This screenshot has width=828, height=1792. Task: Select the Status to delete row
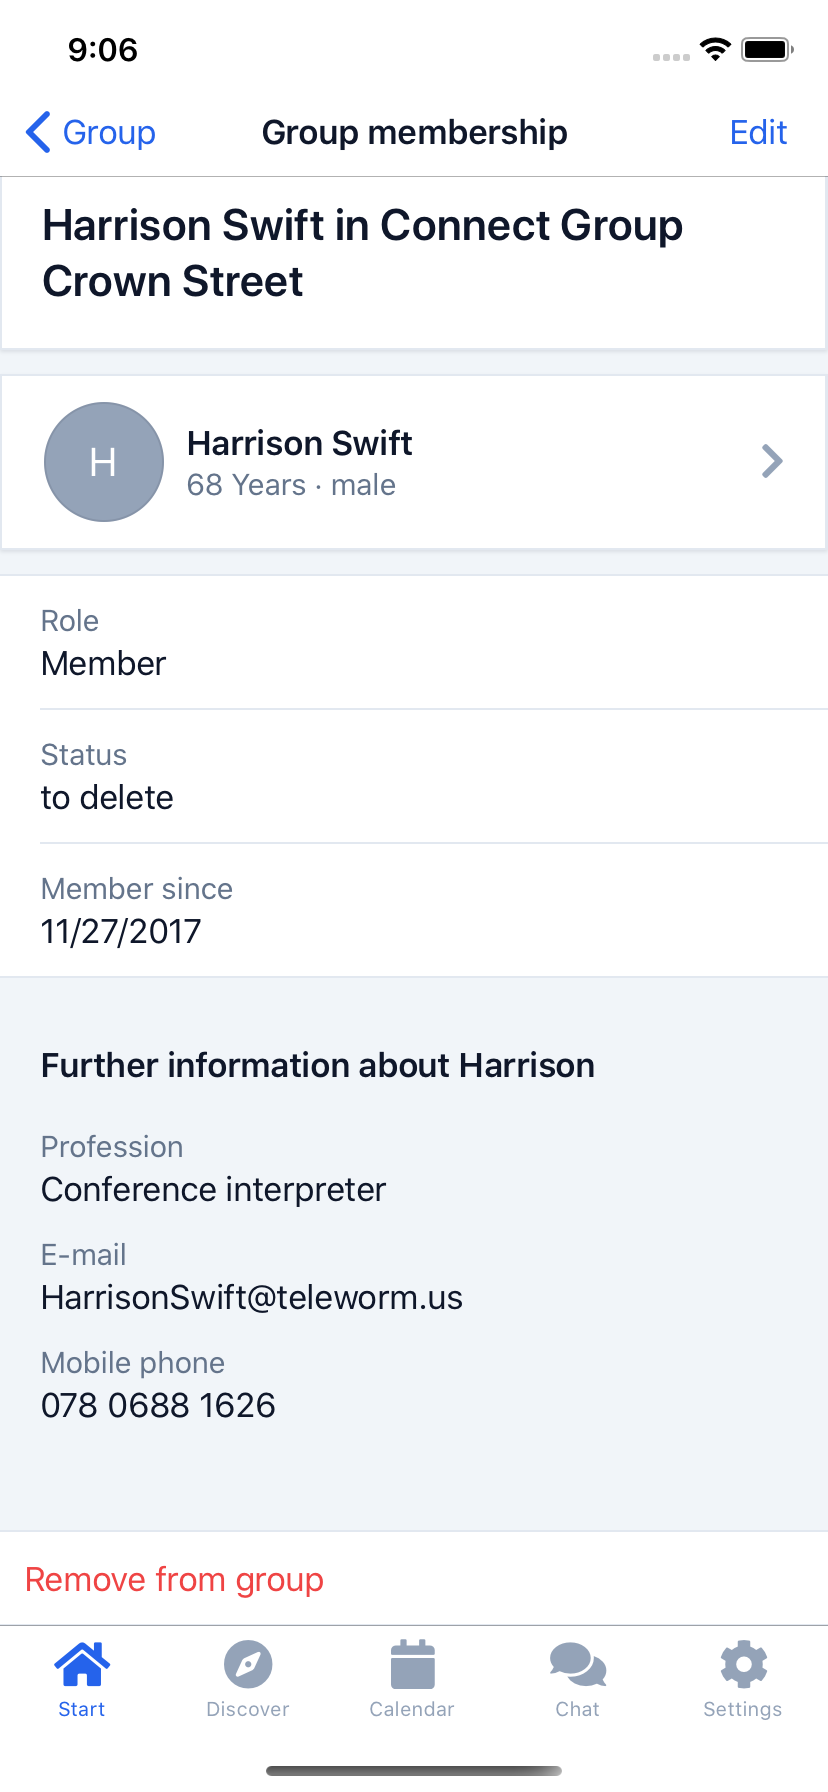414,777
